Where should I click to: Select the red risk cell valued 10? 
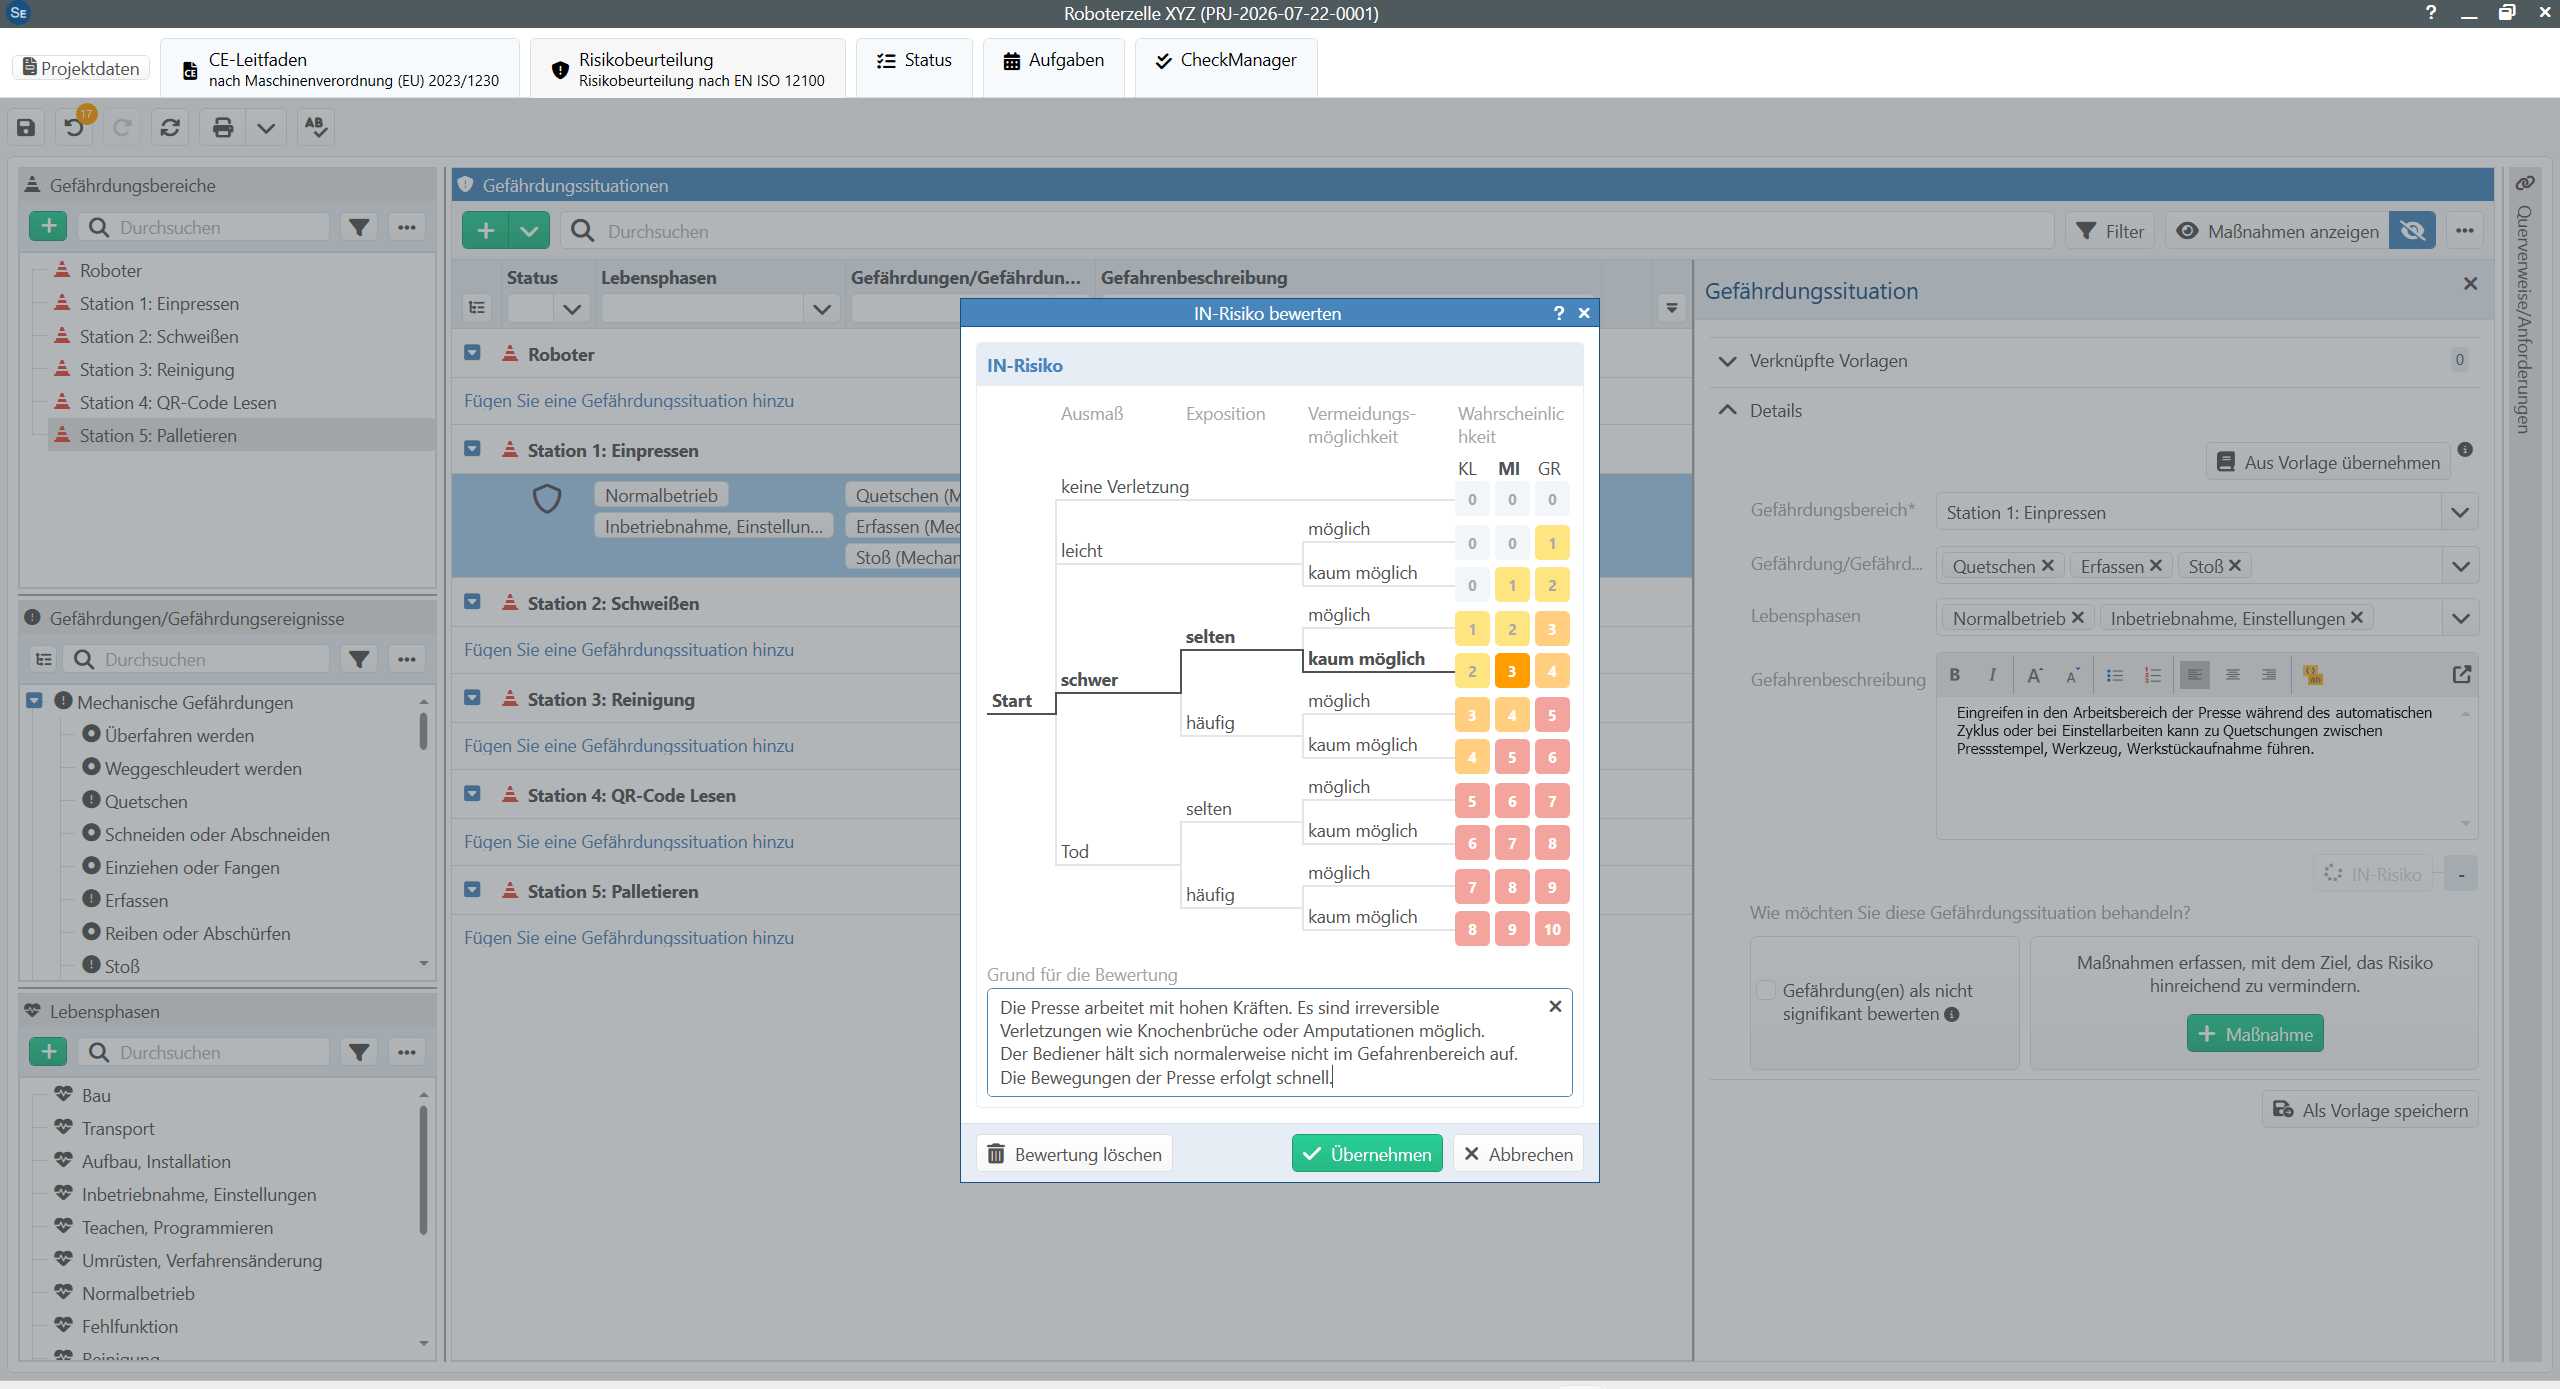(x=1552, y=929)
